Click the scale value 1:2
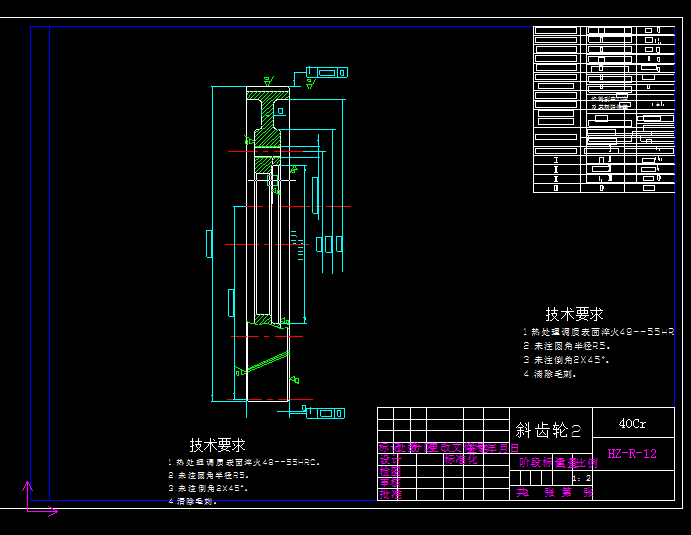This screenshot has width=691, height=535. 581,478
